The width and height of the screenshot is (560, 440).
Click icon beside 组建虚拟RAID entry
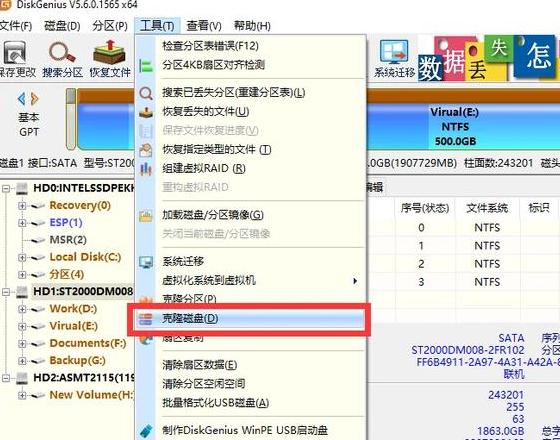coord(146,169)
